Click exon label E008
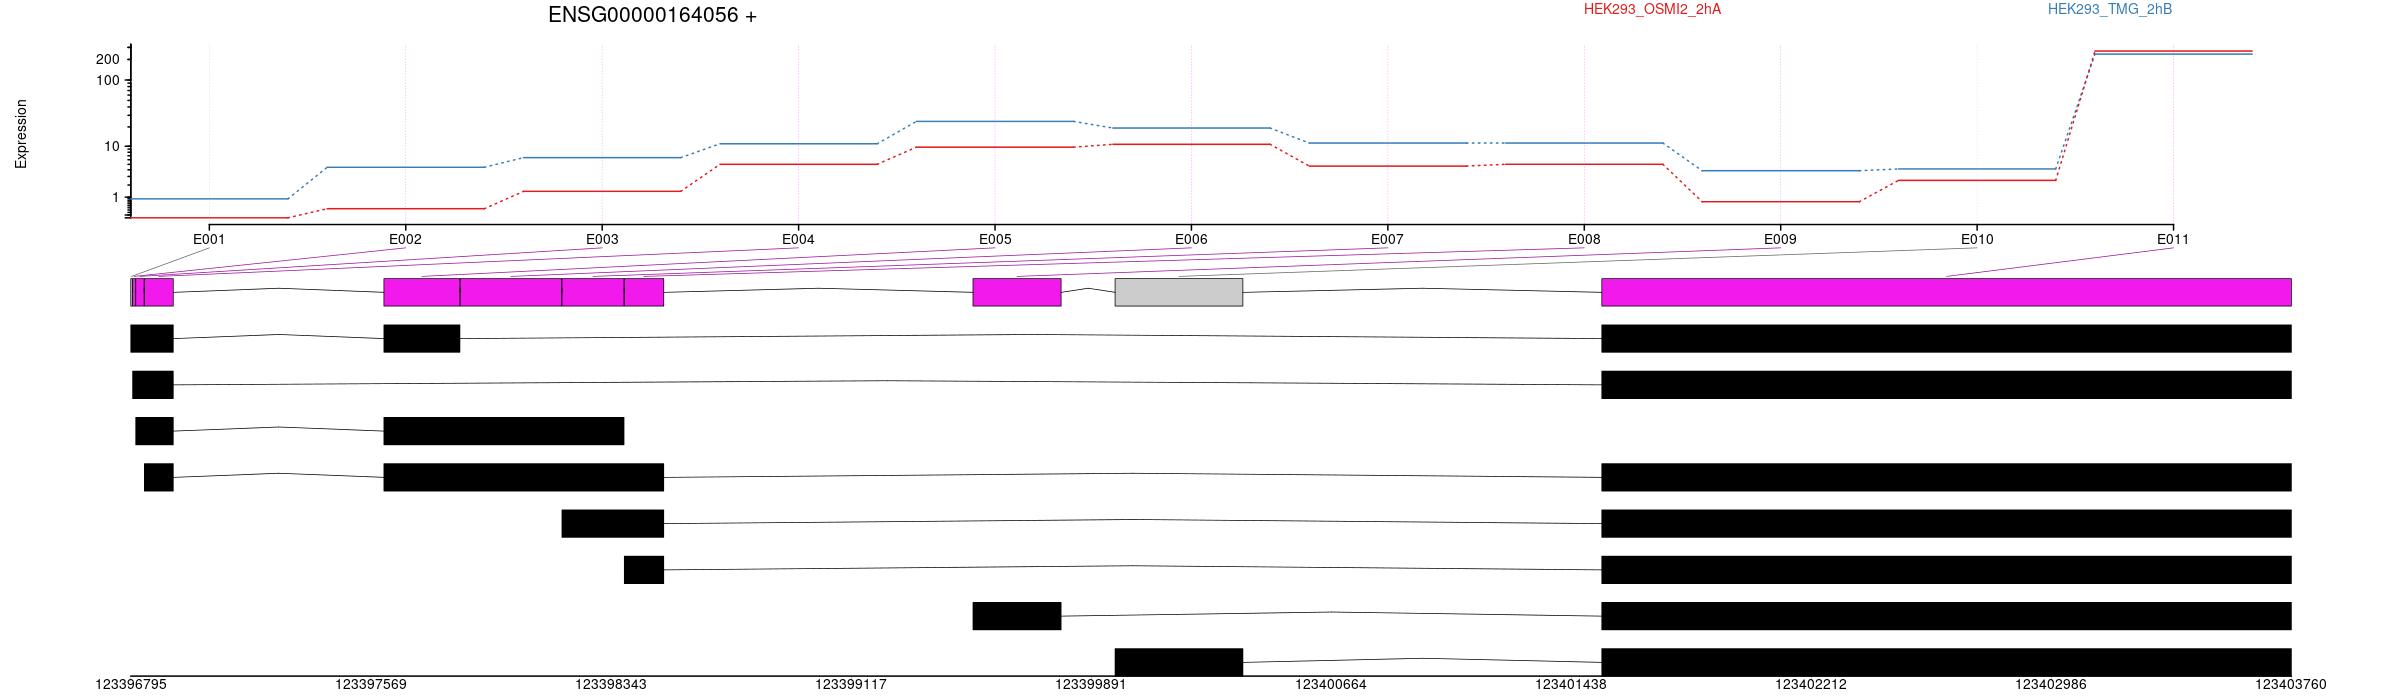2400x700 pixels. pyautogui.click(x=1584, y=239)
